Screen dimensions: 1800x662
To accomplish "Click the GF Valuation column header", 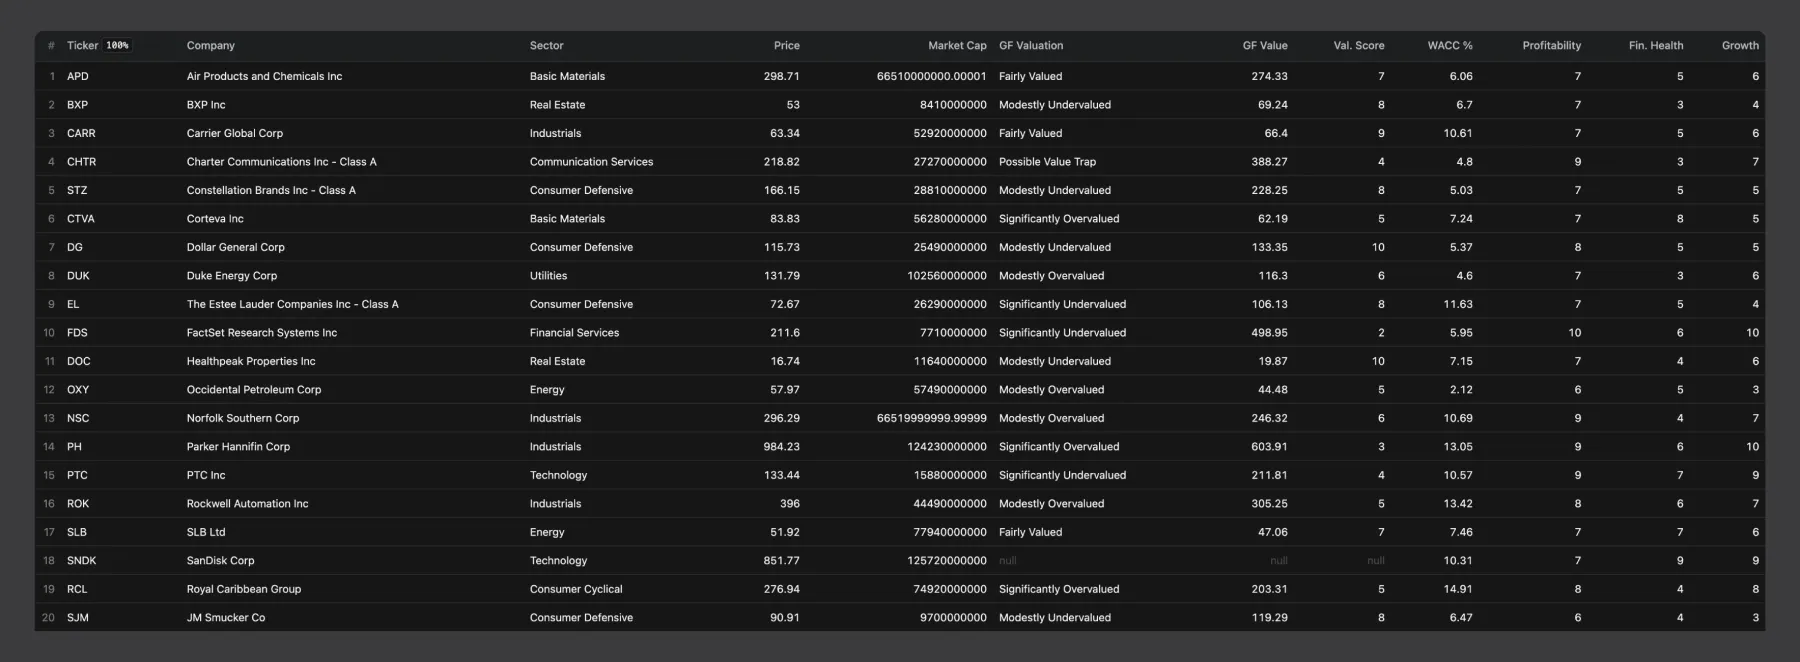I will (x=1031, y=46).
